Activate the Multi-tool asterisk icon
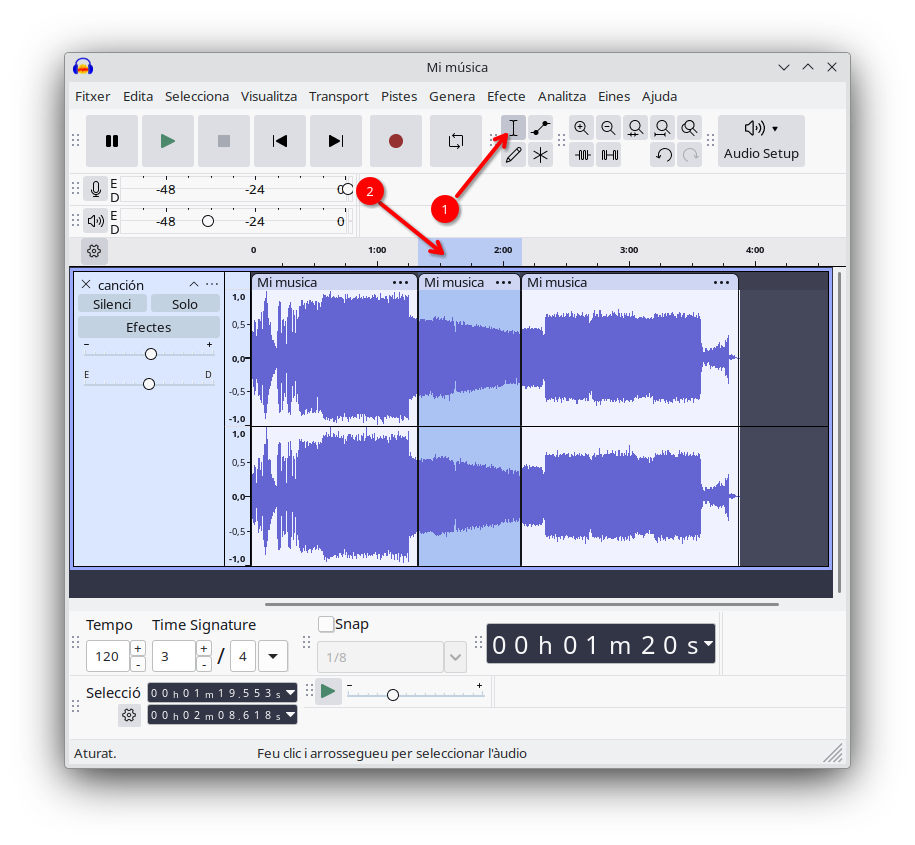Image resolution: width=915 pixels, height=845 pixels. coord(540,155)
